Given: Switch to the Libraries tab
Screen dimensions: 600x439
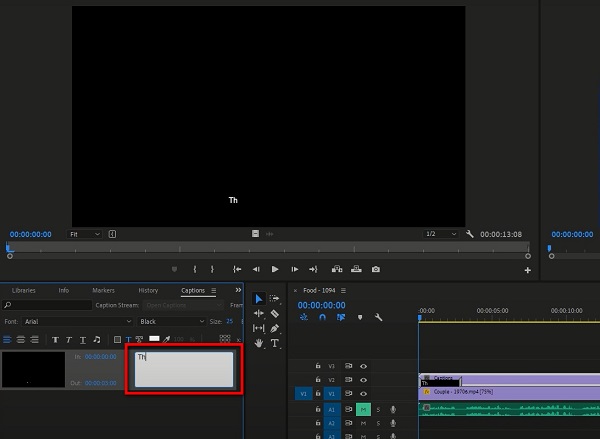Looking at the screenshot, I should coord(24,290).
